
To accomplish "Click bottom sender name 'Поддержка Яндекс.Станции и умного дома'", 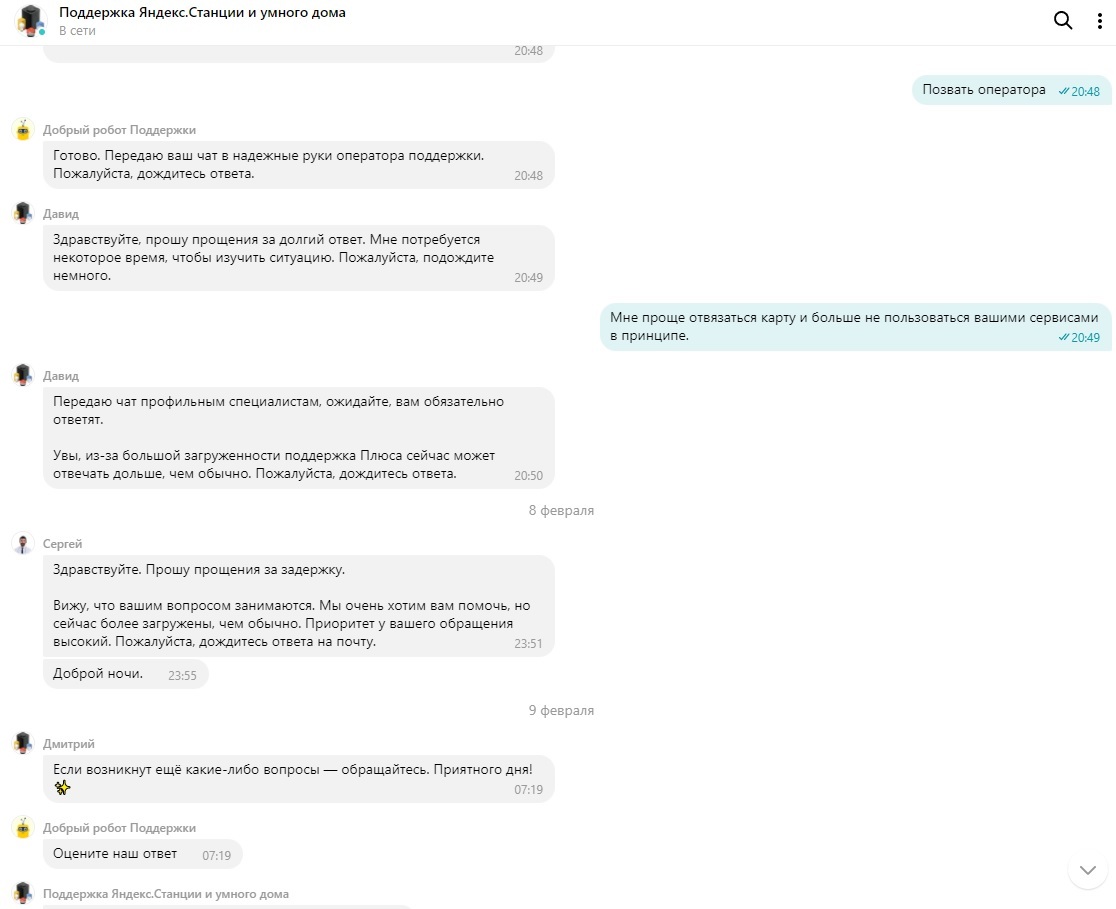I will 165,894.
